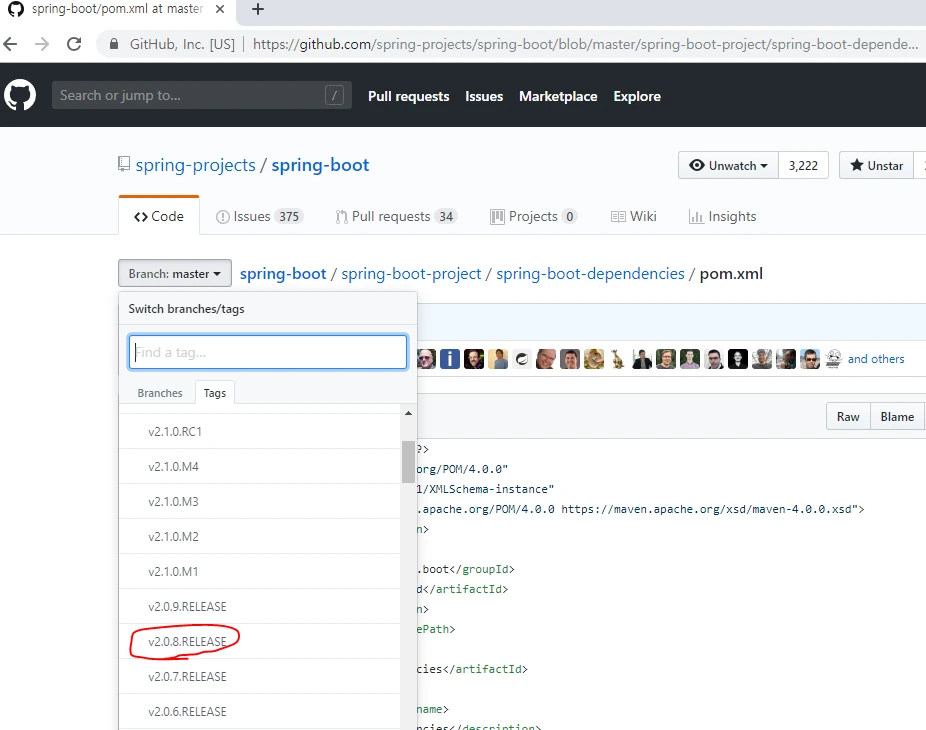Close the spring-boot/pom.xml browser tab
Viewport: 926px width, 730px height.
pyautogui.click(x=220, y=9)
